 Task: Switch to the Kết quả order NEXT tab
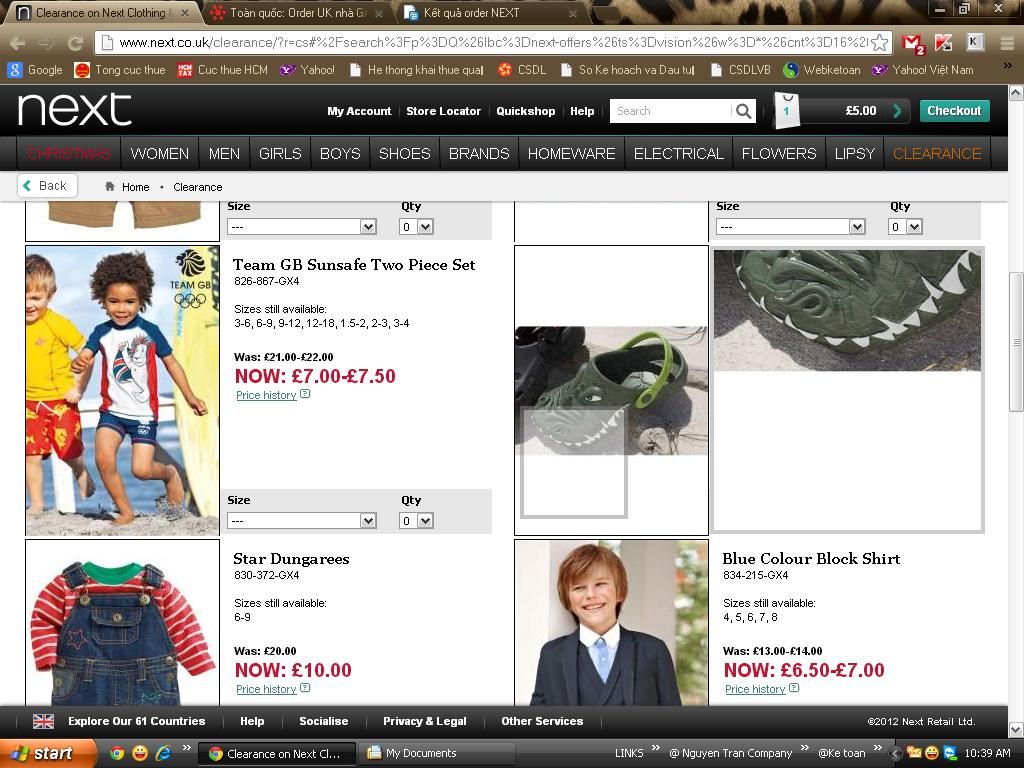point(490,12)
